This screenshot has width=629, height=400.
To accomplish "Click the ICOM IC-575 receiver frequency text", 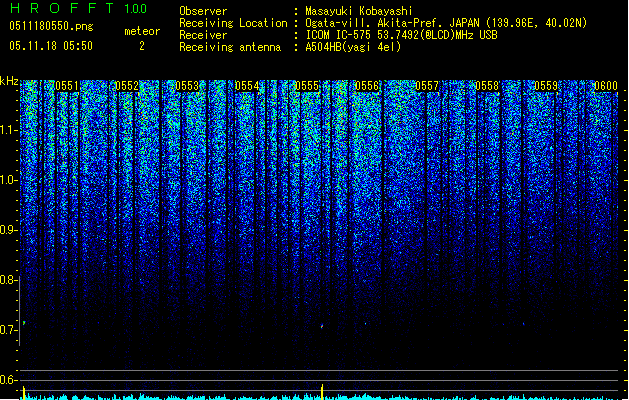I will point(401,35).
